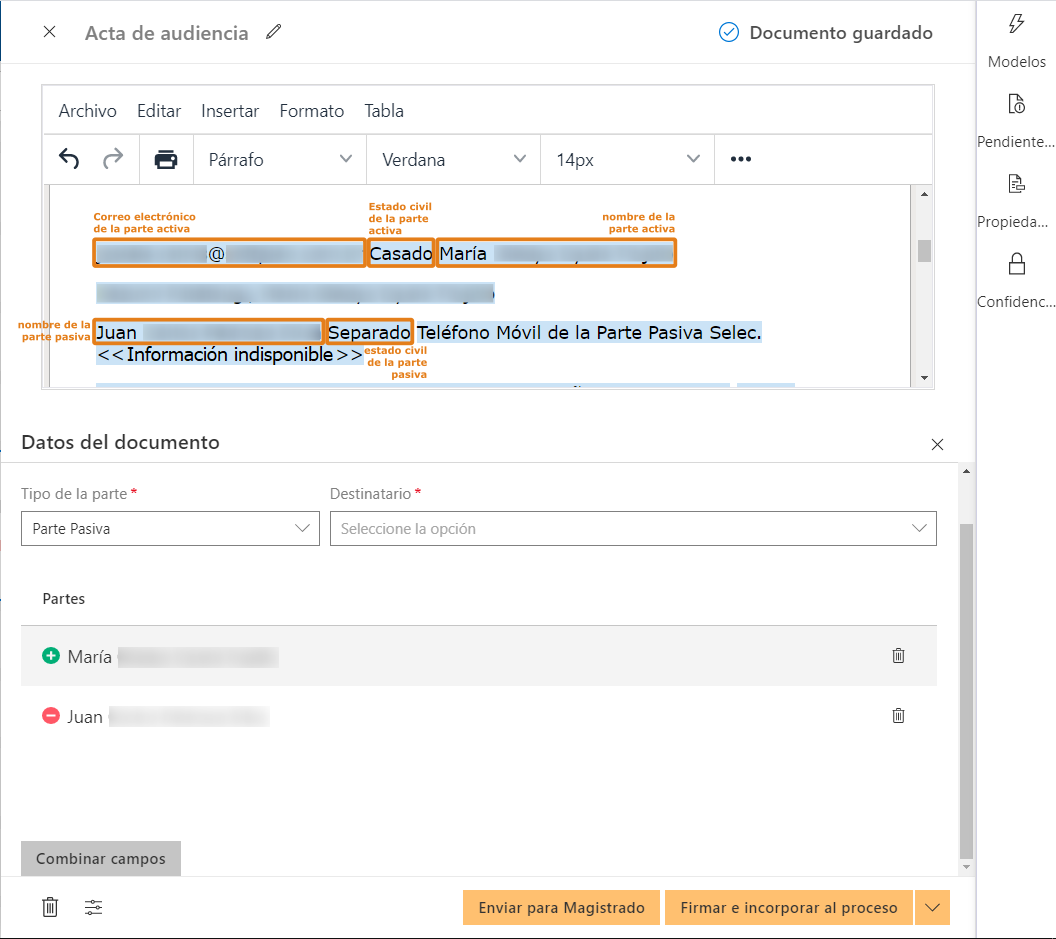
Task: Click the Separado field in document
Action: coord(369,332)
